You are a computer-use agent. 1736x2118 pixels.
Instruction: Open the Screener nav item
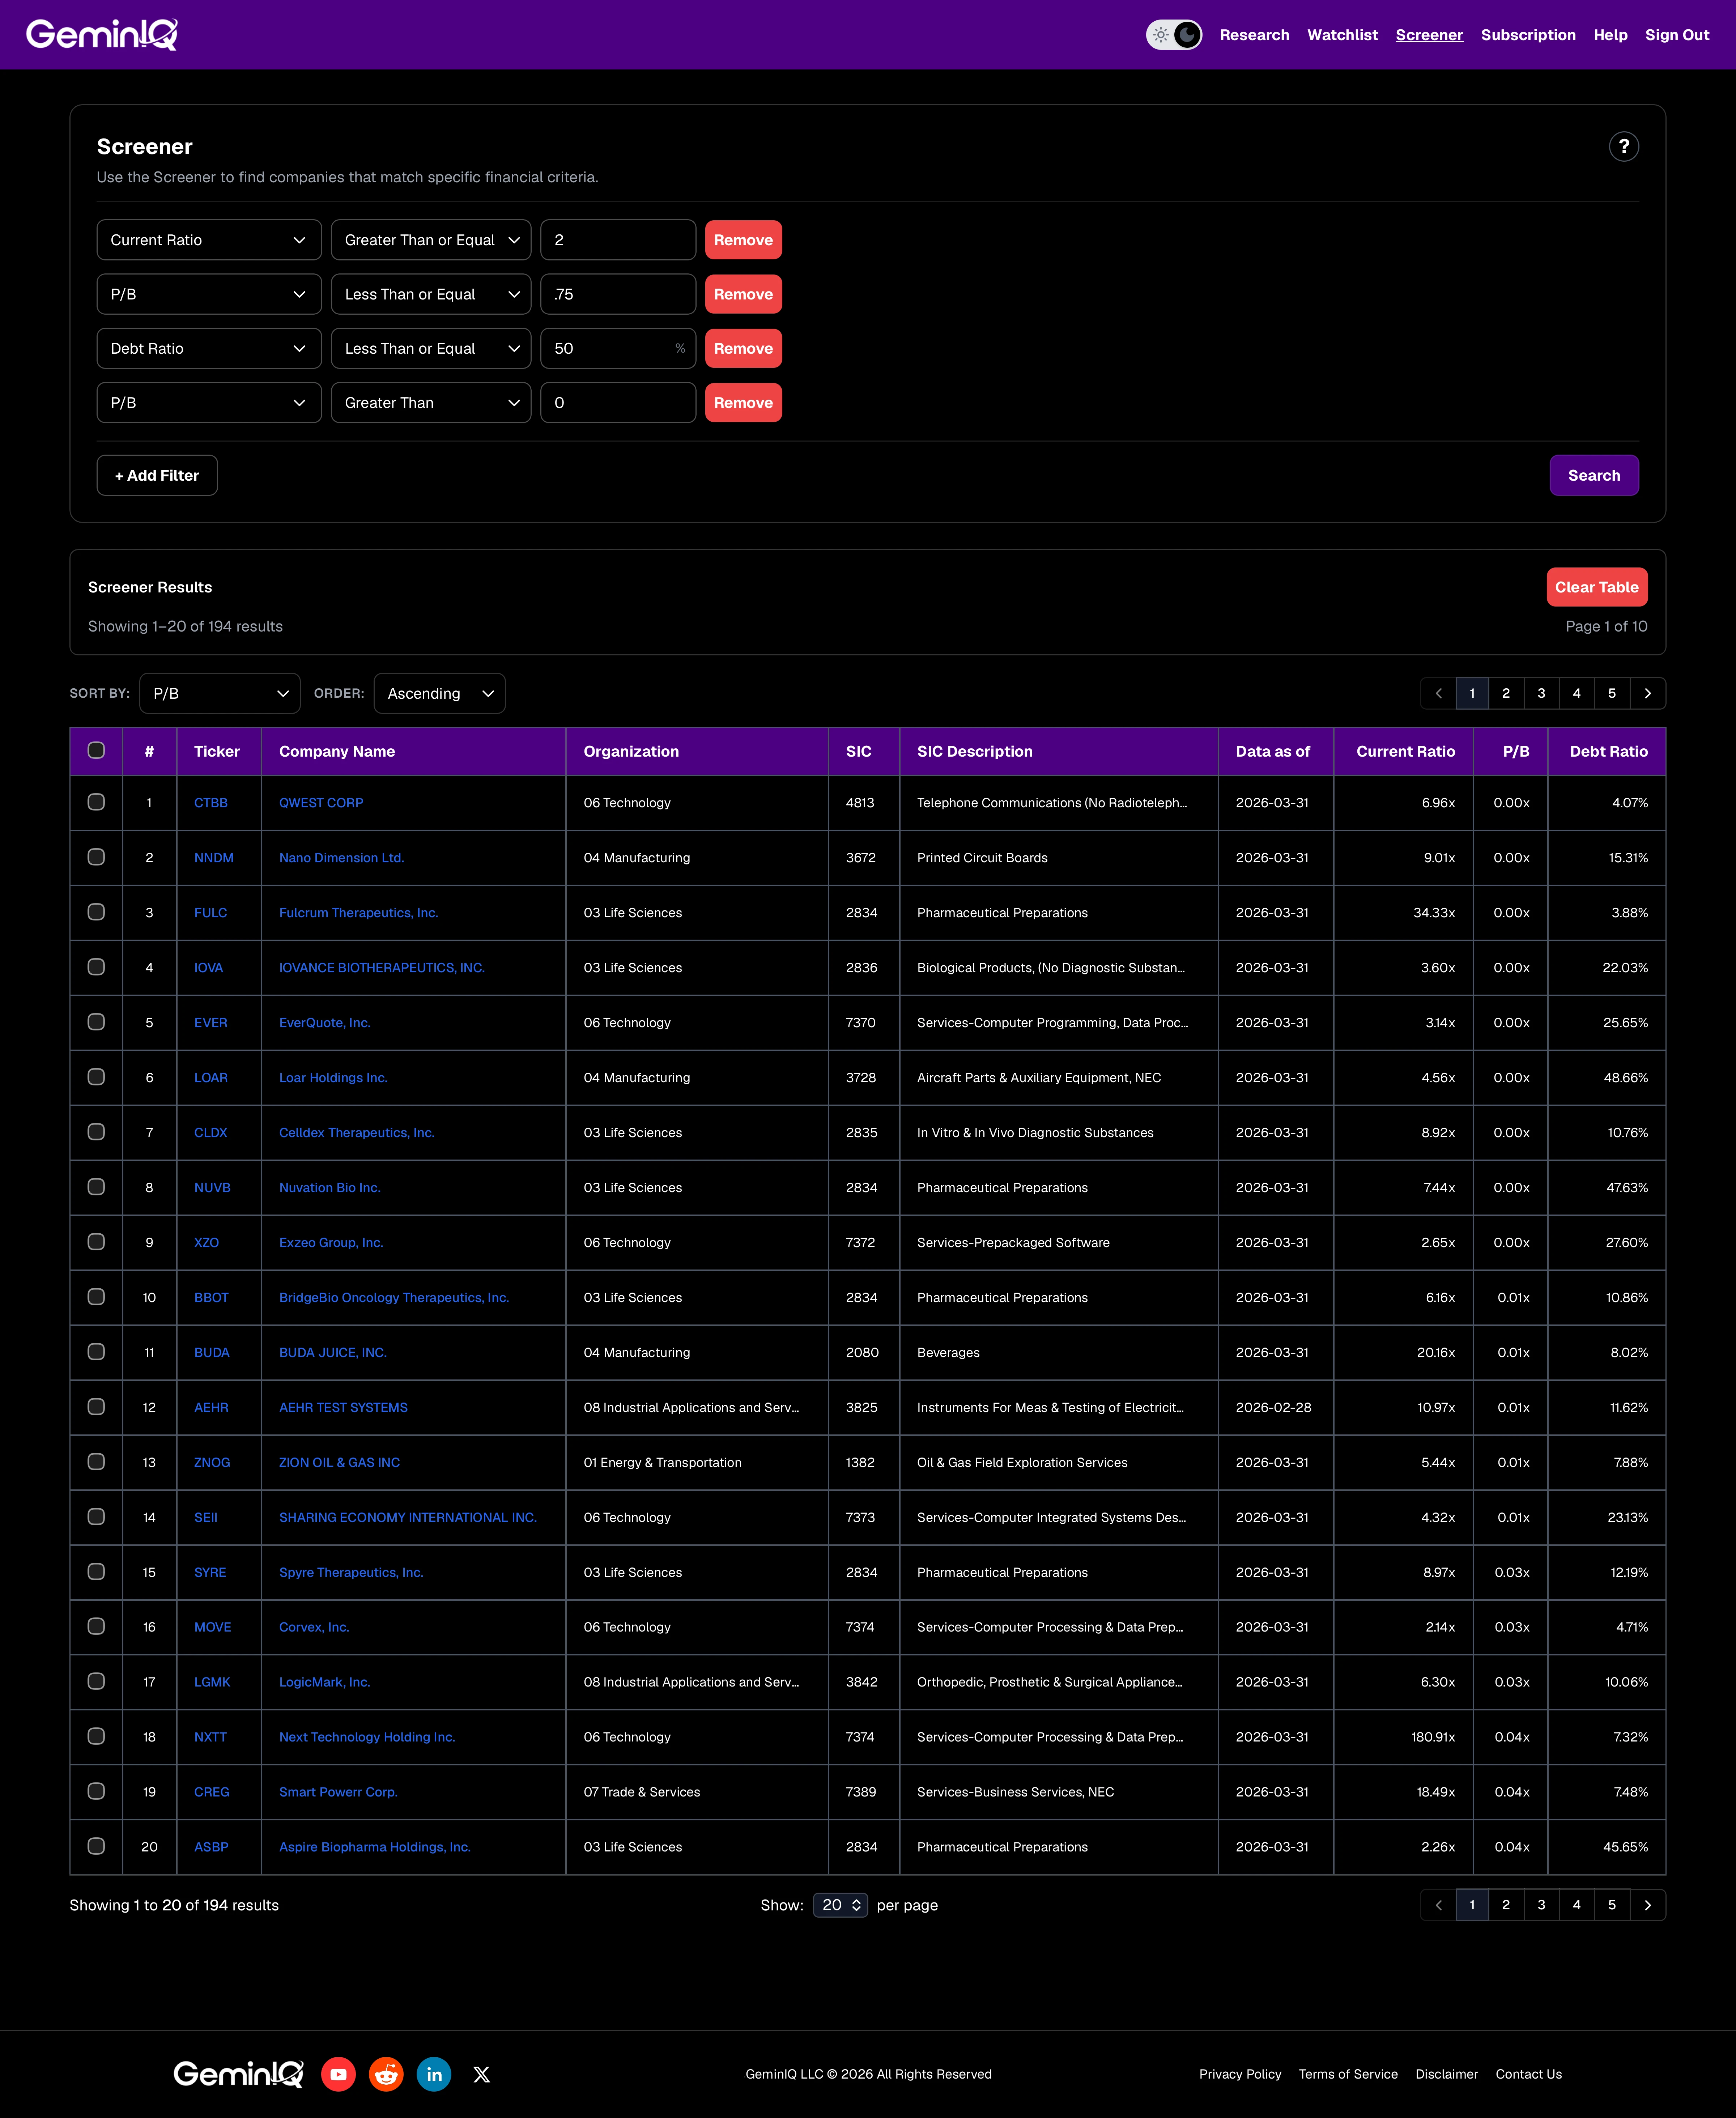1429,35
